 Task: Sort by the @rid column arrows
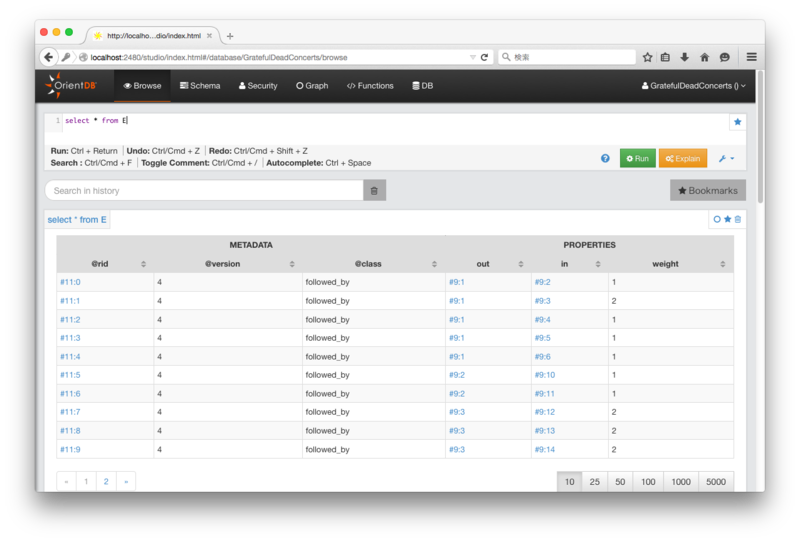tap(143, 264)
